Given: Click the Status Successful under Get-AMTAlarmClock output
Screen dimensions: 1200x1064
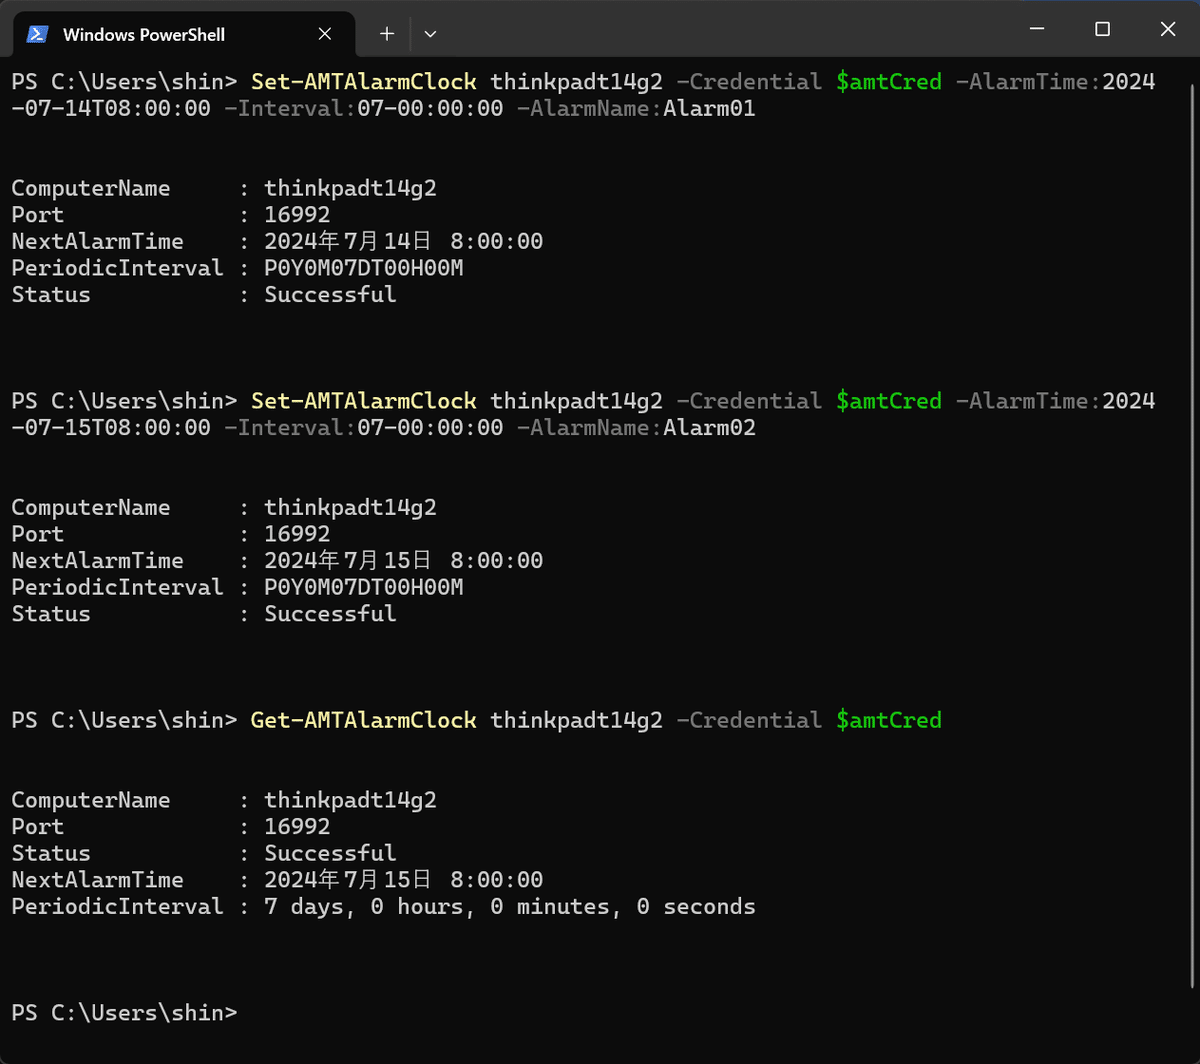Looking at the screenshot, I should coord(330,854).
